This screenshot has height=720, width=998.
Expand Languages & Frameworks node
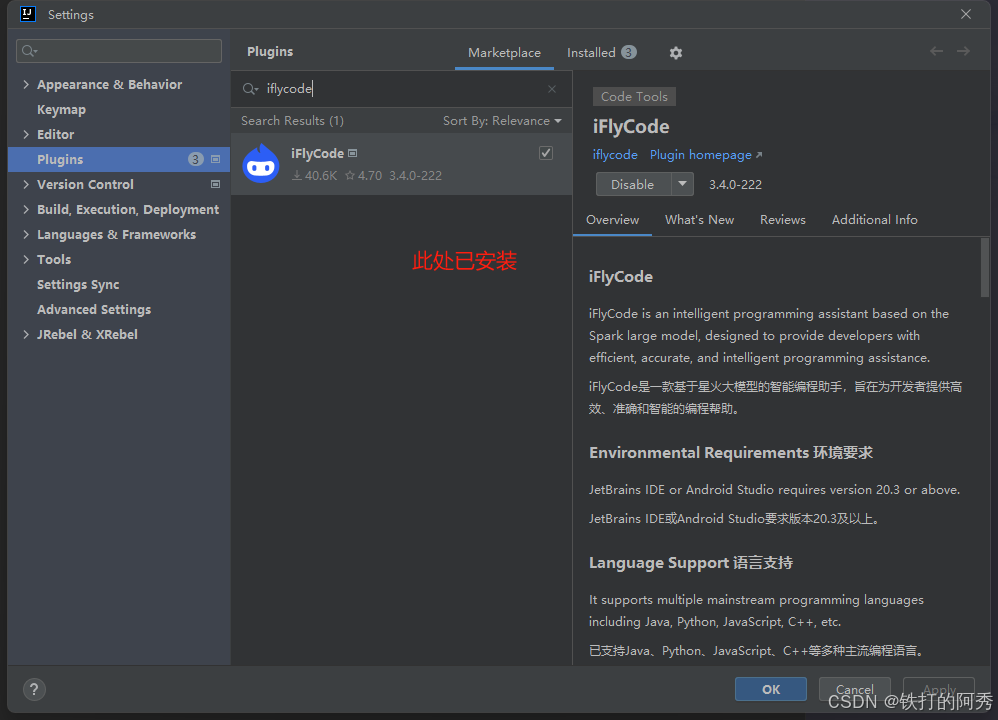(x=26, y=234)
